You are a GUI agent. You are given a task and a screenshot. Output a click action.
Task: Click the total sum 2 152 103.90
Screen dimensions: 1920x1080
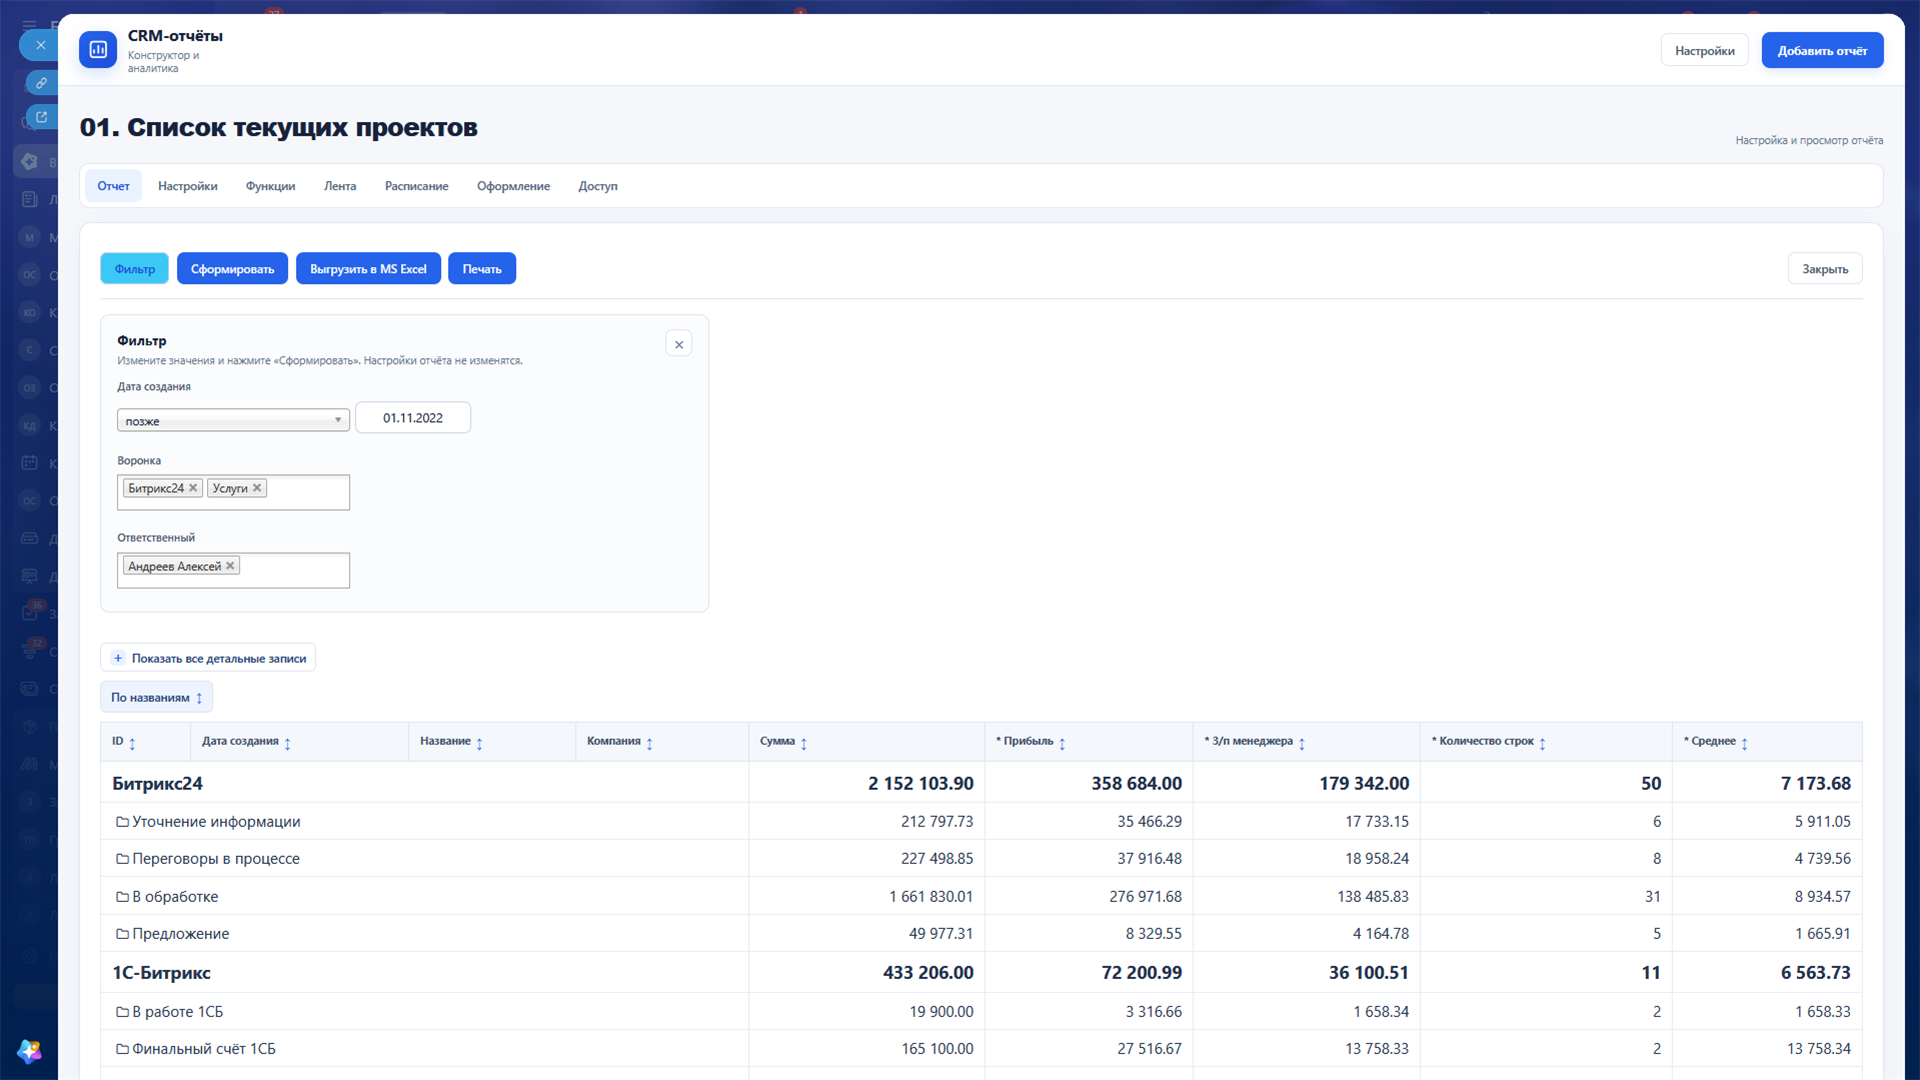921,784
